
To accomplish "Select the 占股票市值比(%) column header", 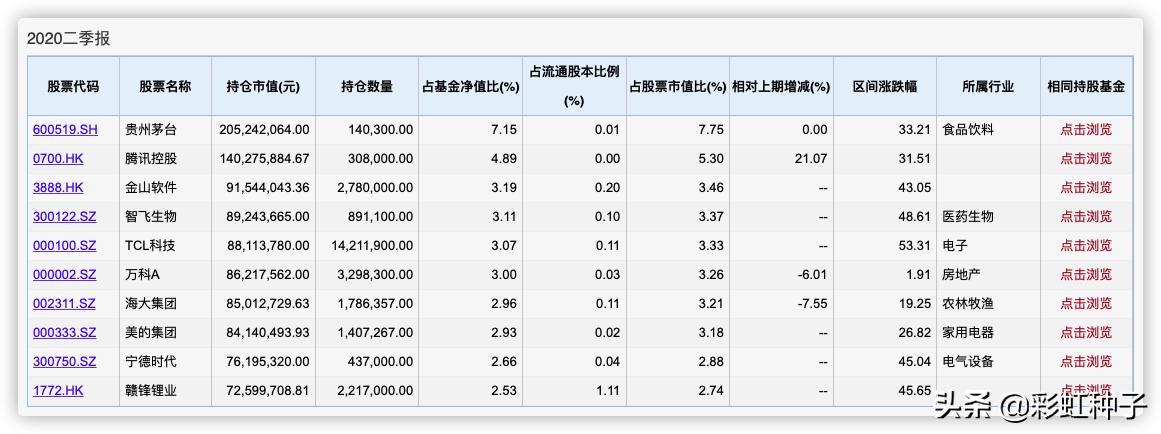I will pyautogui.click(x=677, y=86).
